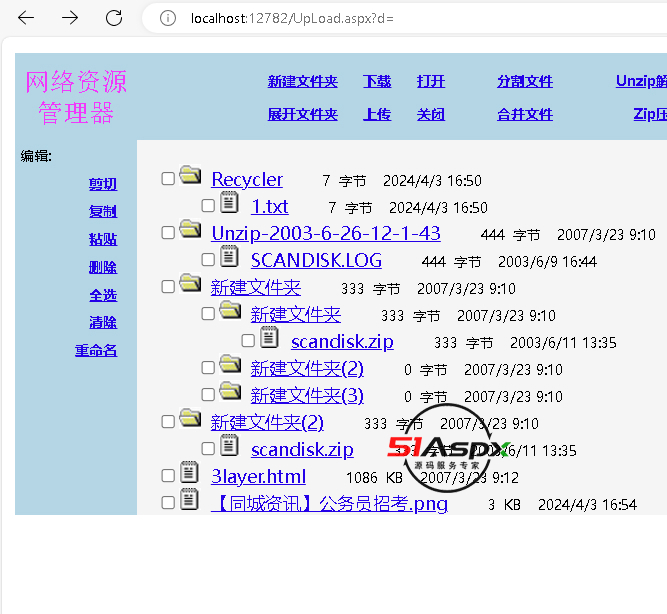Click the browser reload page icon
The height and width of the screenshot is (614, 667).
114,18
